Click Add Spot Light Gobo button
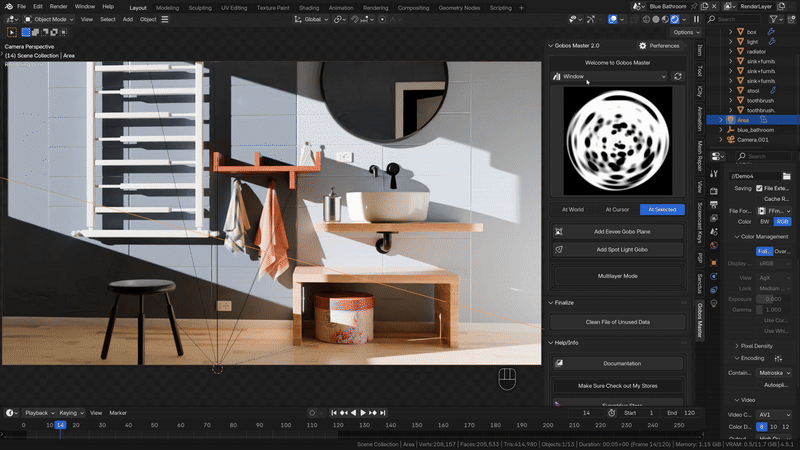This screenshot has height=450, width=800. (x=617, y=249)
